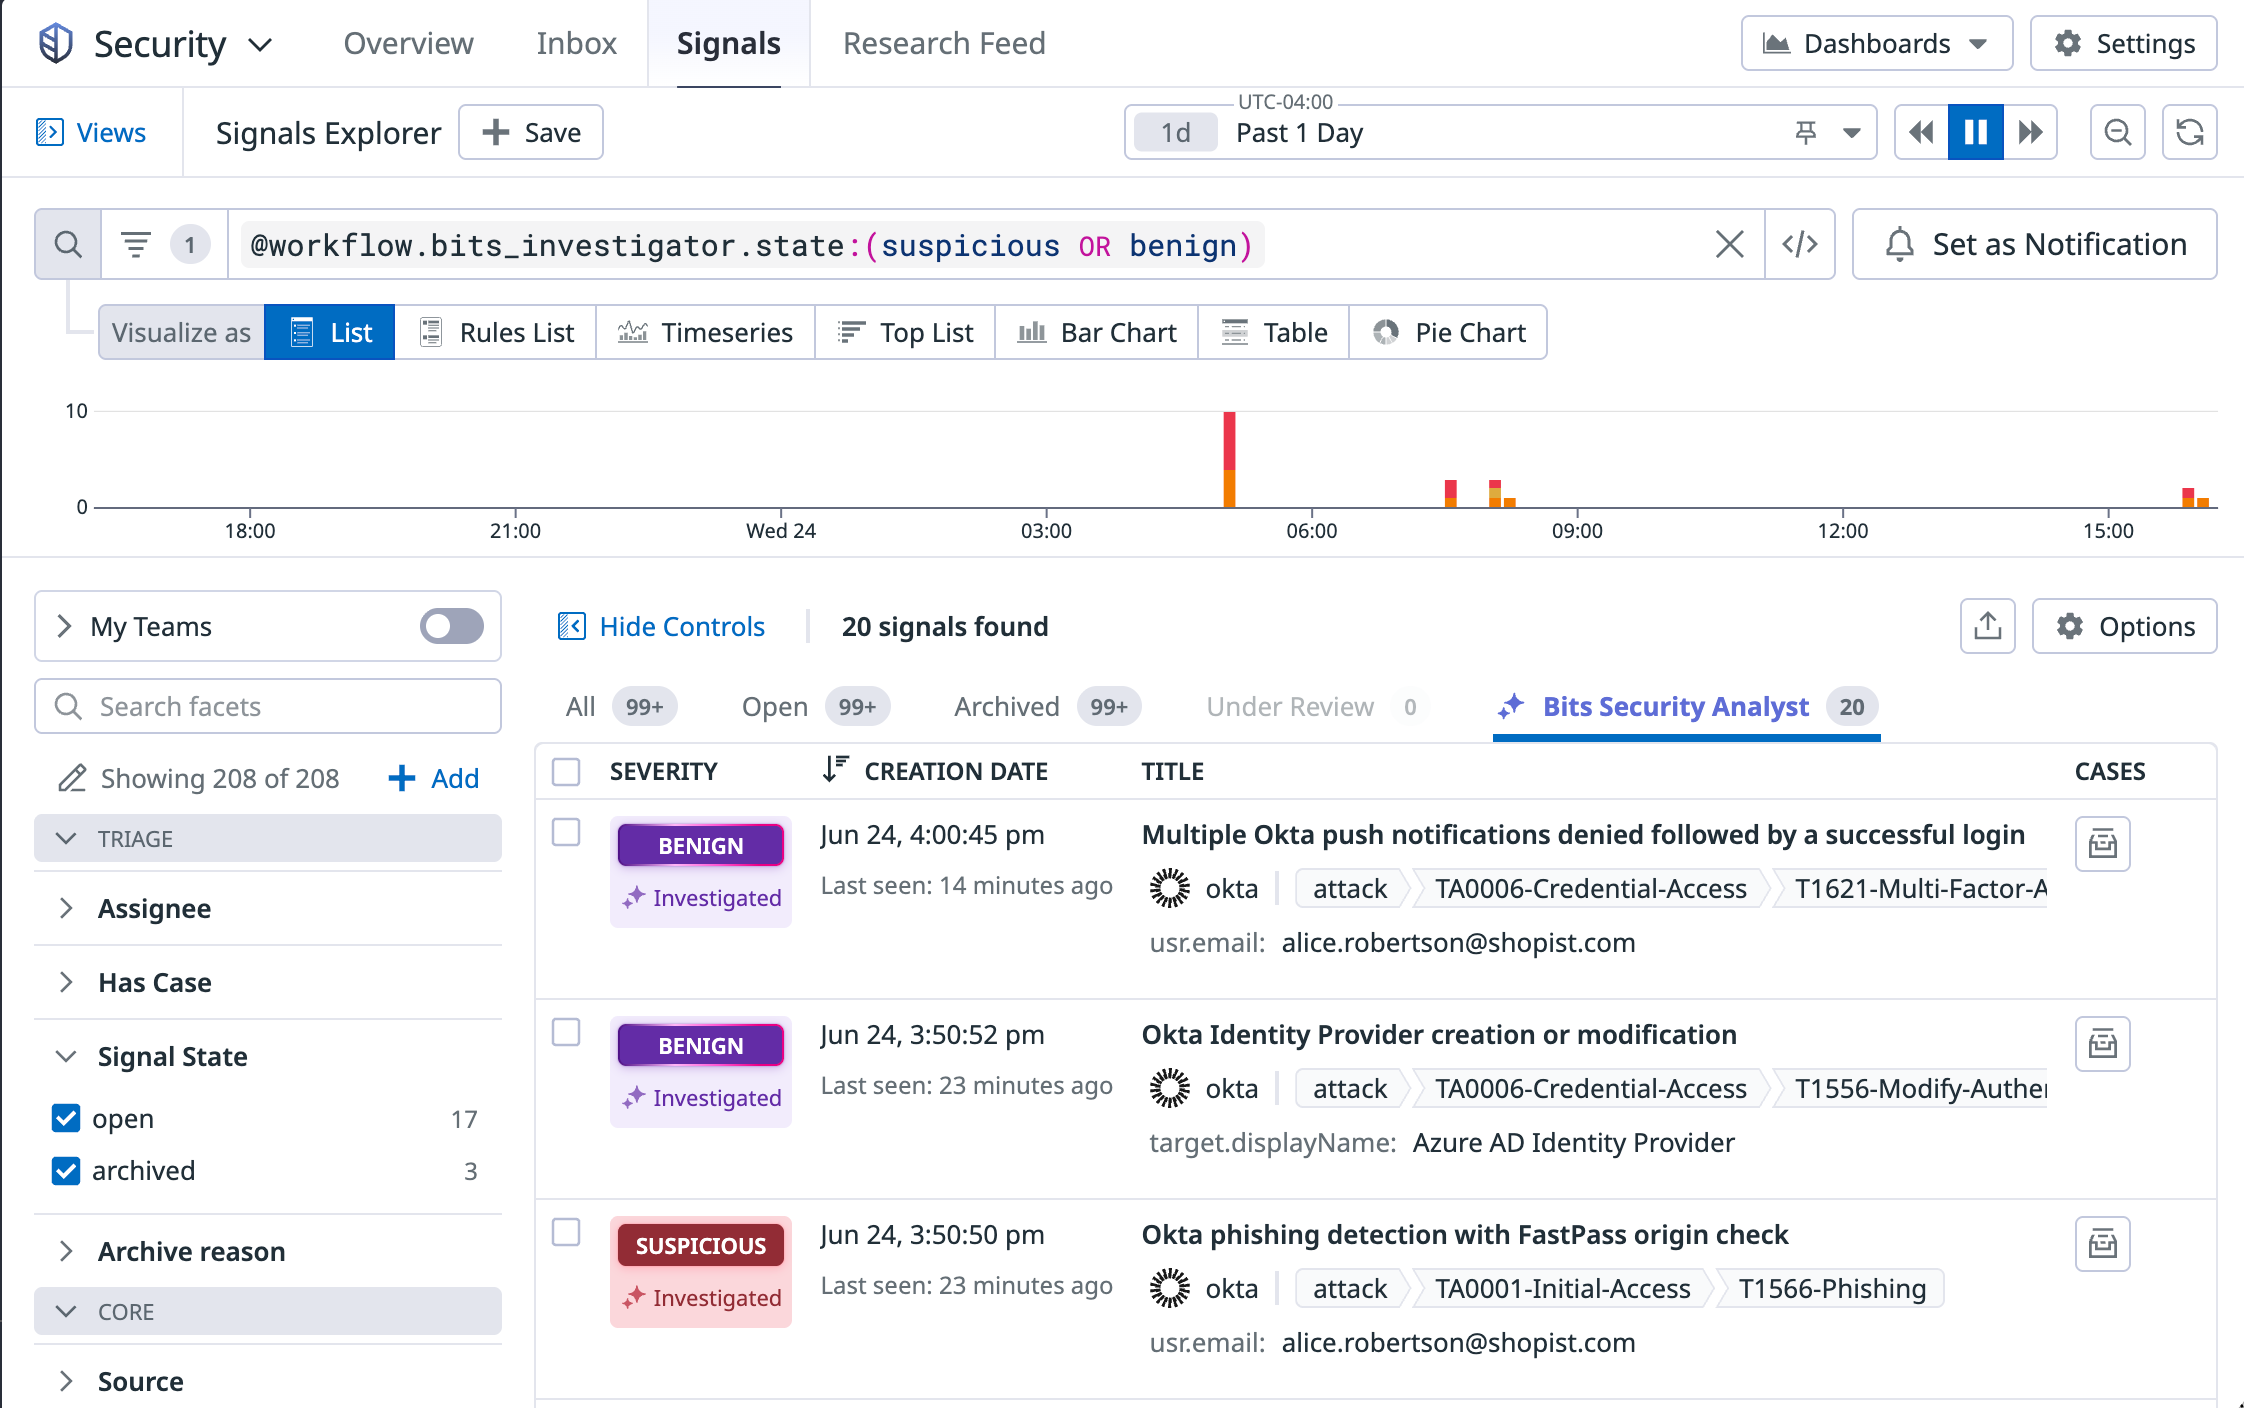Open case icon for Okta push notifications signal
This screenshot has width=2244, height=1408.
[x=2103, y=844]
